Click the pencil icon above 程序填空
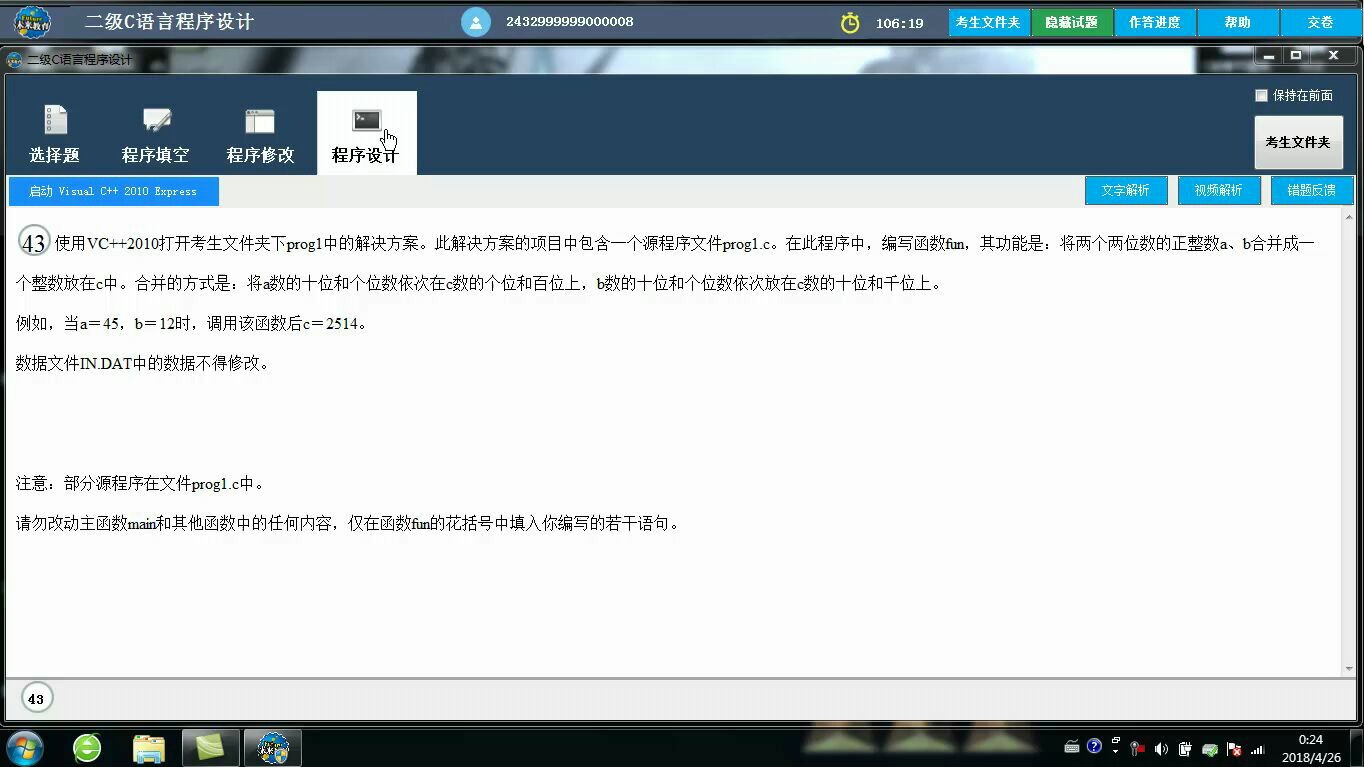The width and height of the screenshot is (1364, 767). pyautogui.click(x=157, y=121)
